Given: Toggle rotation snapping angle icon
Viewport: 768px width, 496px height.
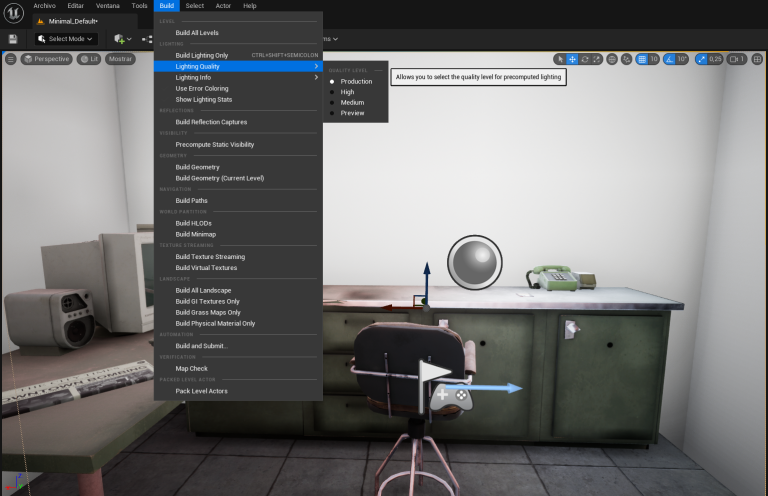Looking at the screenshot, I should point(669,59).
